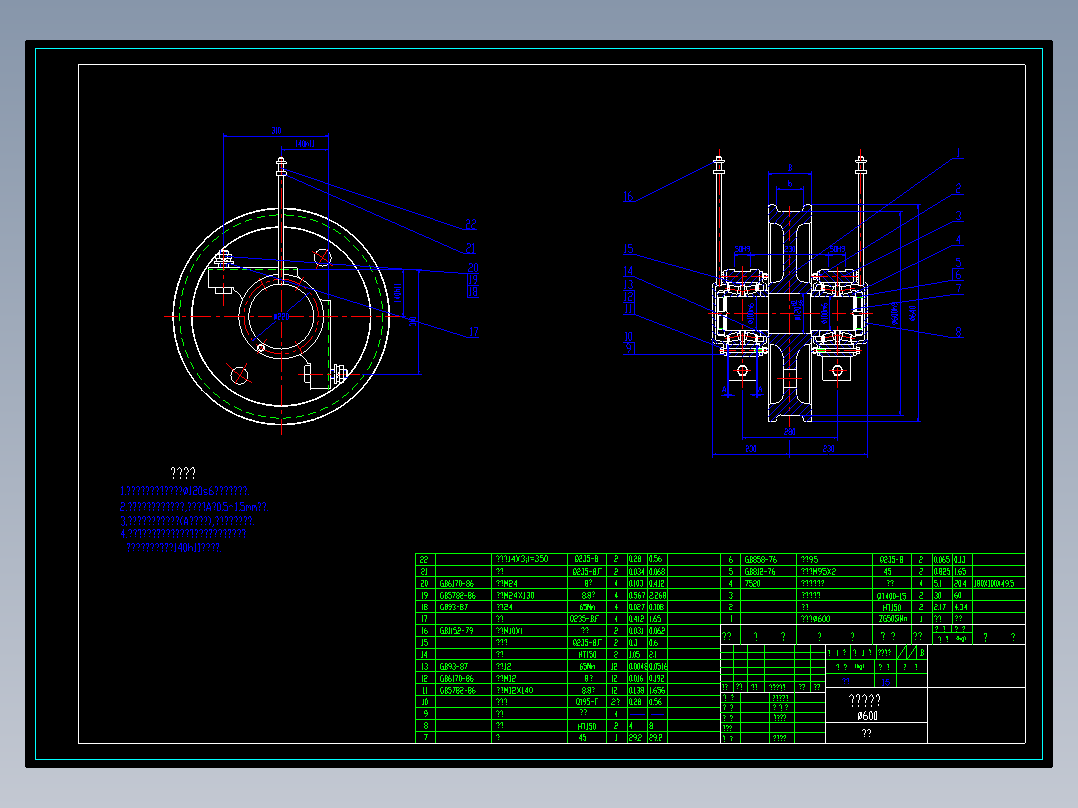Viewport: 1078px width, 808px height.
Task: Select part callout 14 in section view
Action: click(628, 272)
